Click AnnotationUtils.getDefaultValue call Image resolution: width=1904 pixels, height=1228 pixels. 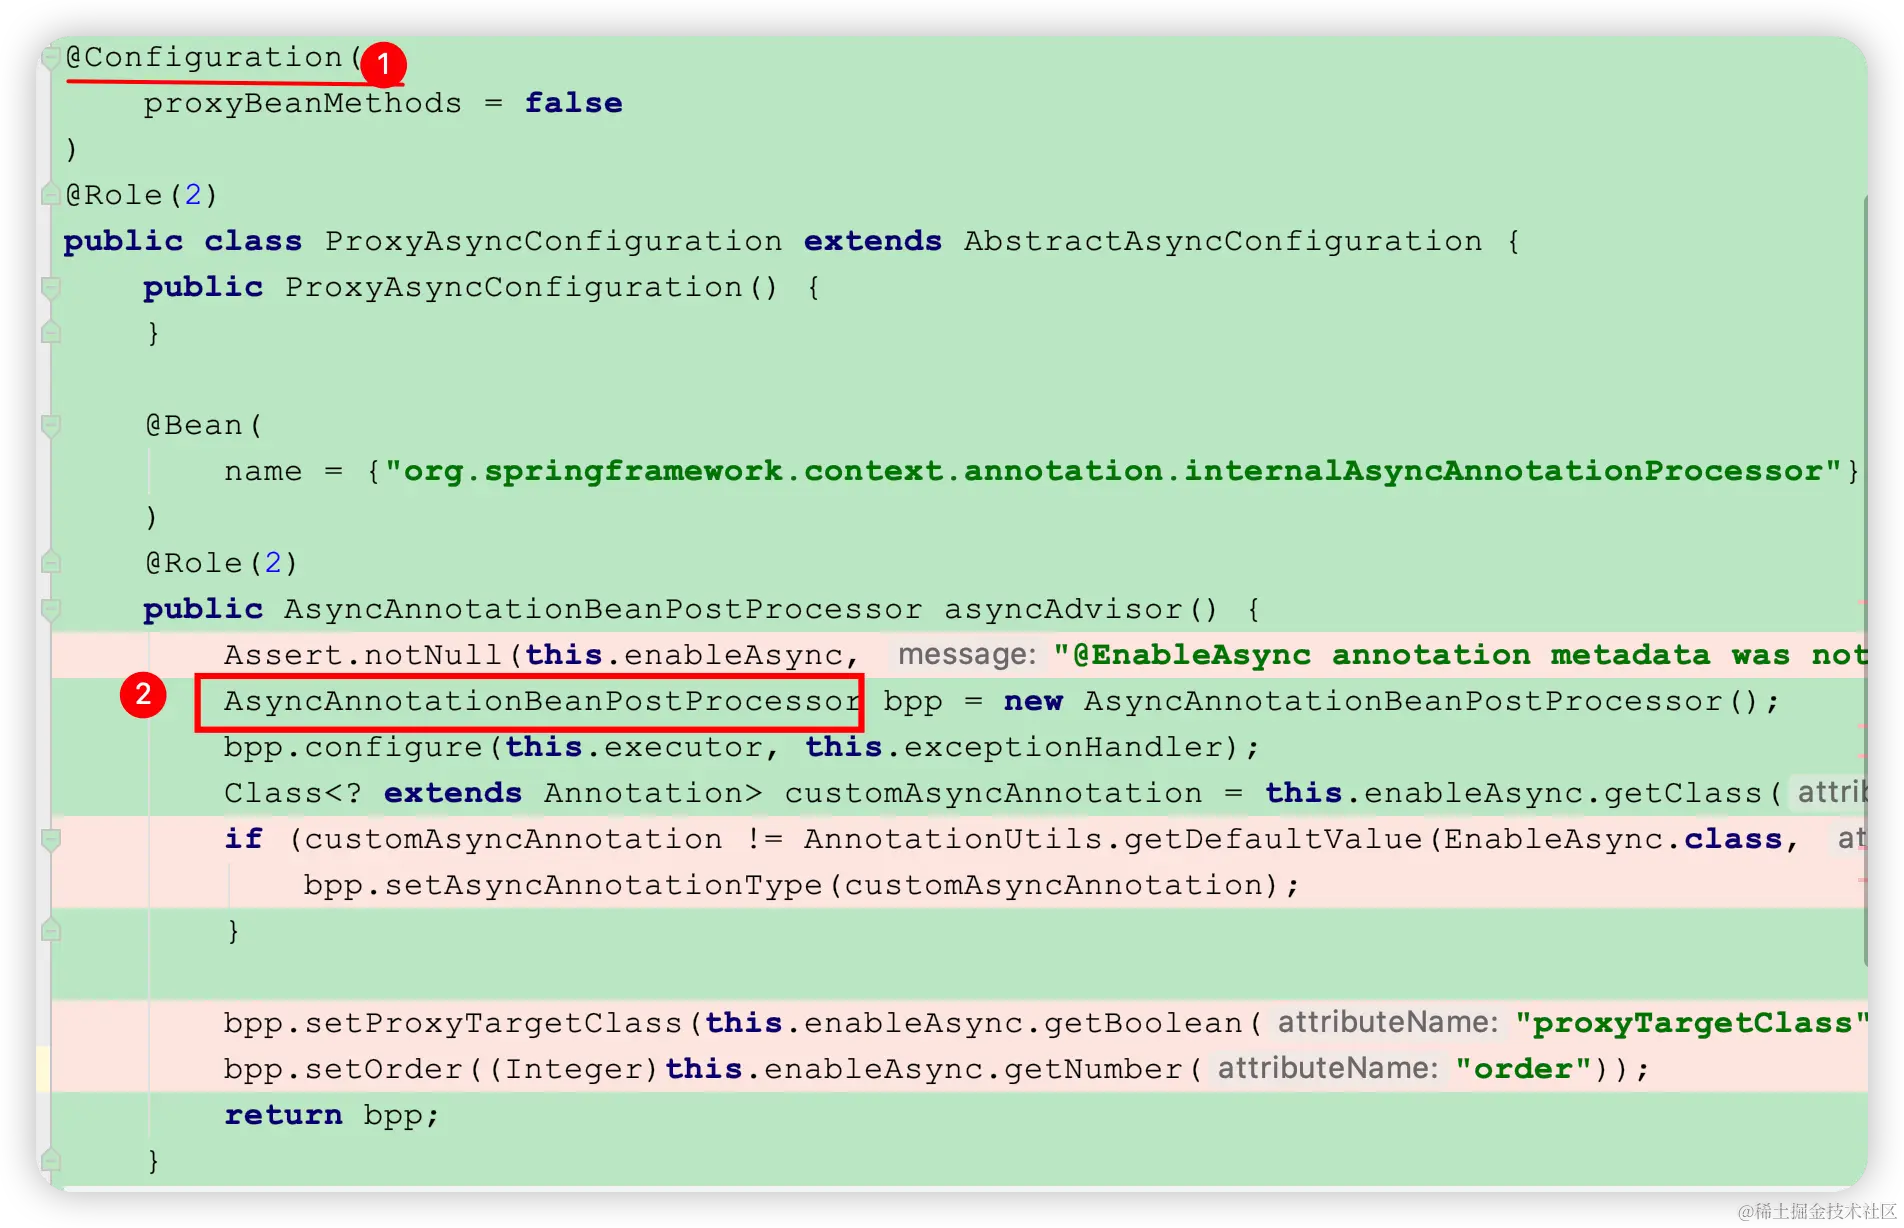point(1113,839)
